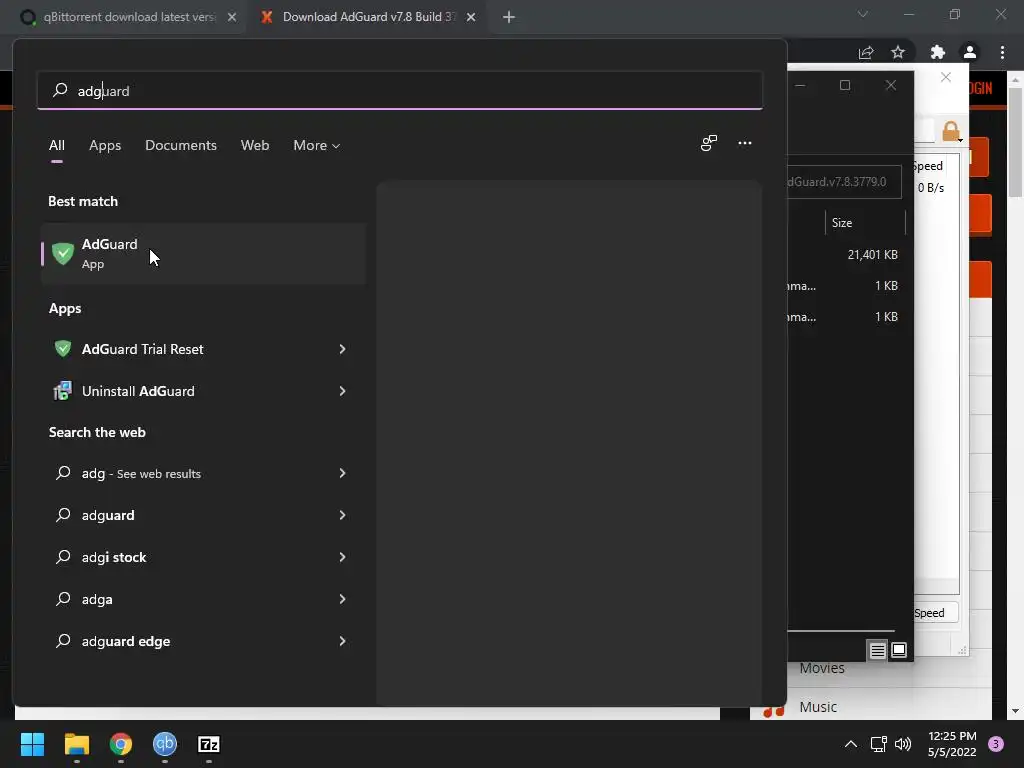Viewport: 1024px width, 768px height.
Task: Click the volume speaker tray icon
Action: coord(903,744)
